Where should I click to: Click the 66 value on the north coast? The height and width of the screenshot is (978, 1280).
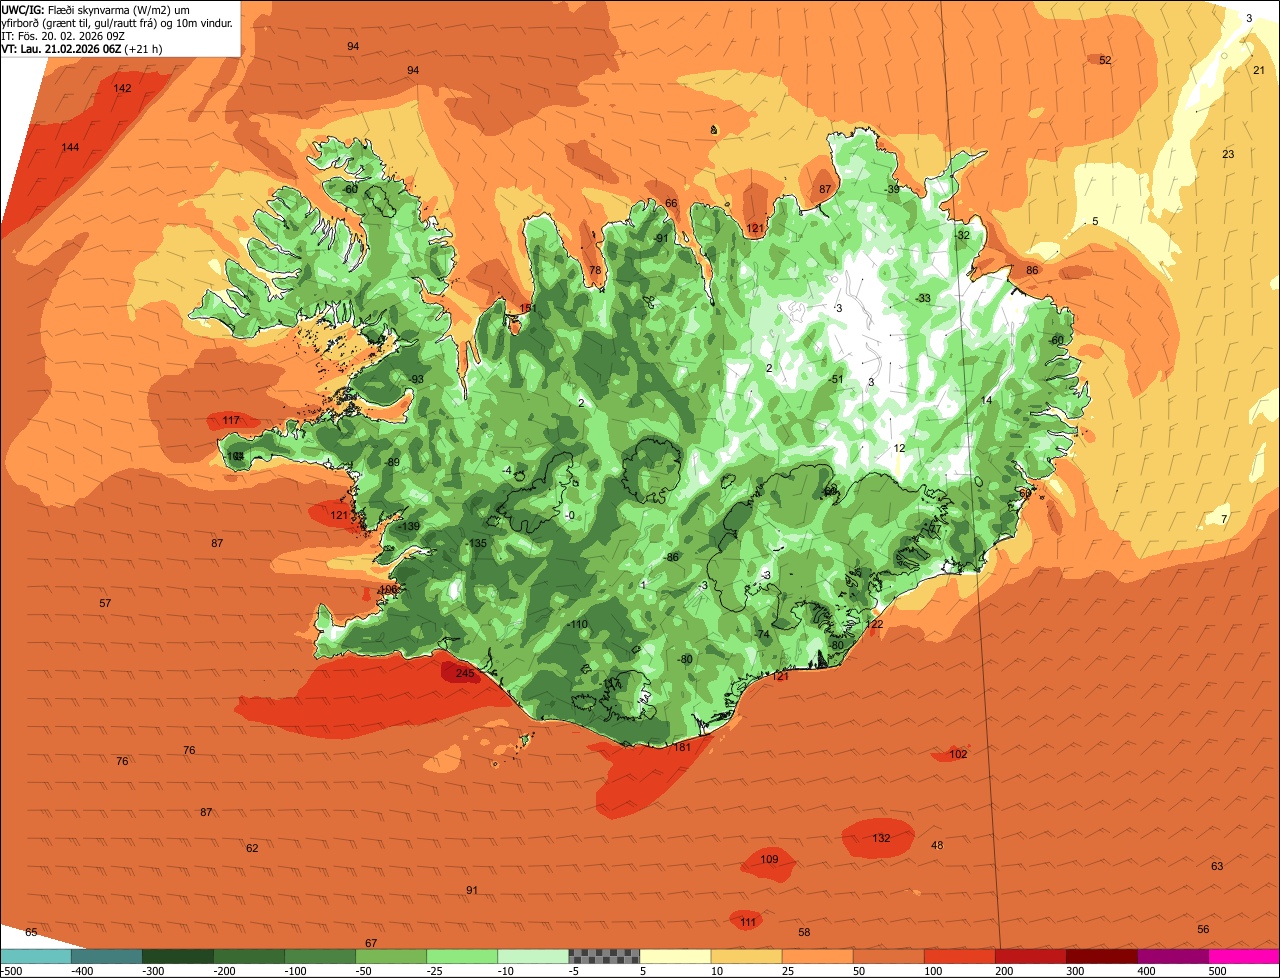(671, 203)
